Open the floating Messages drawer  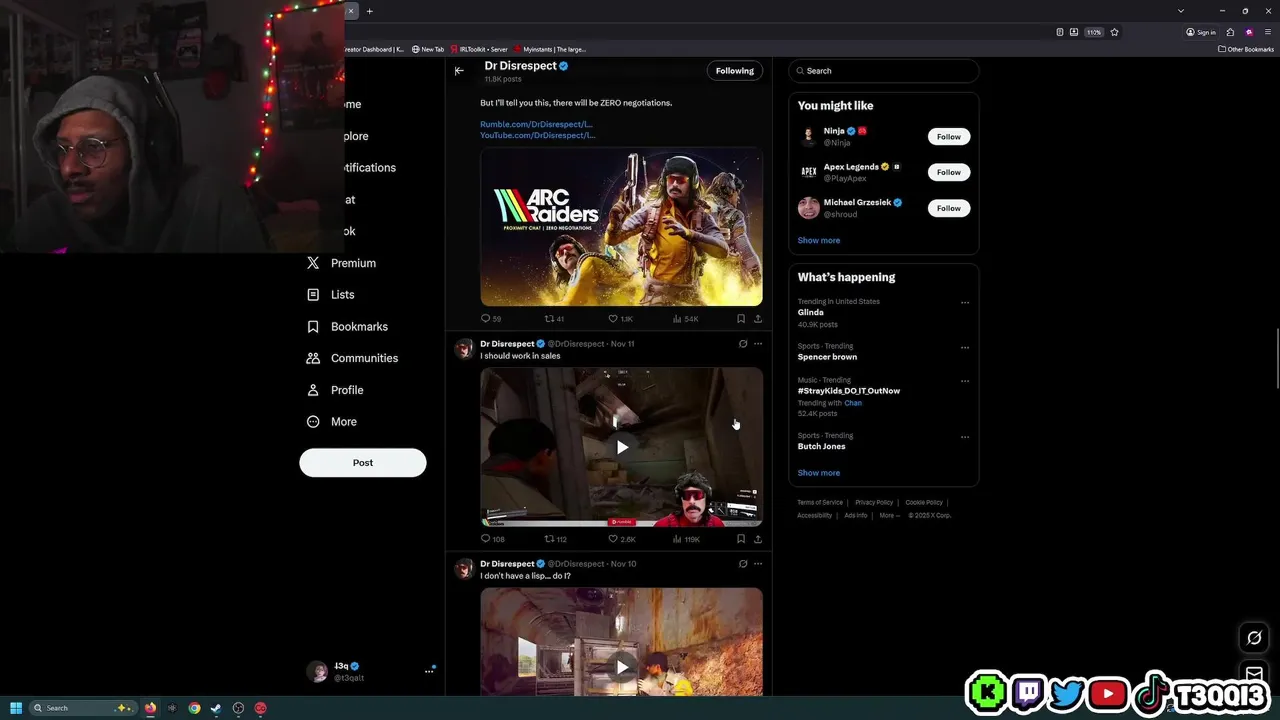click(1254, 674)
